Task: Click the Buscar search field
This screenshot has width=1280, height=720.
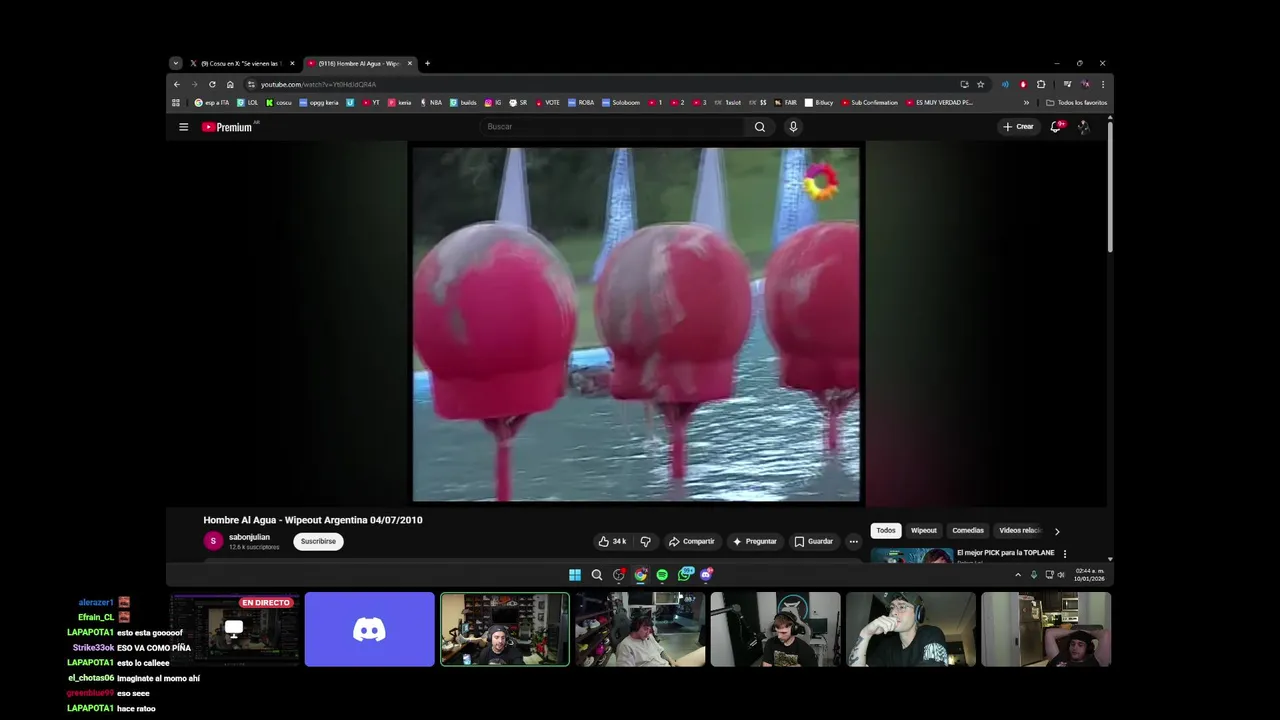Action: click(x=612, y=127)
